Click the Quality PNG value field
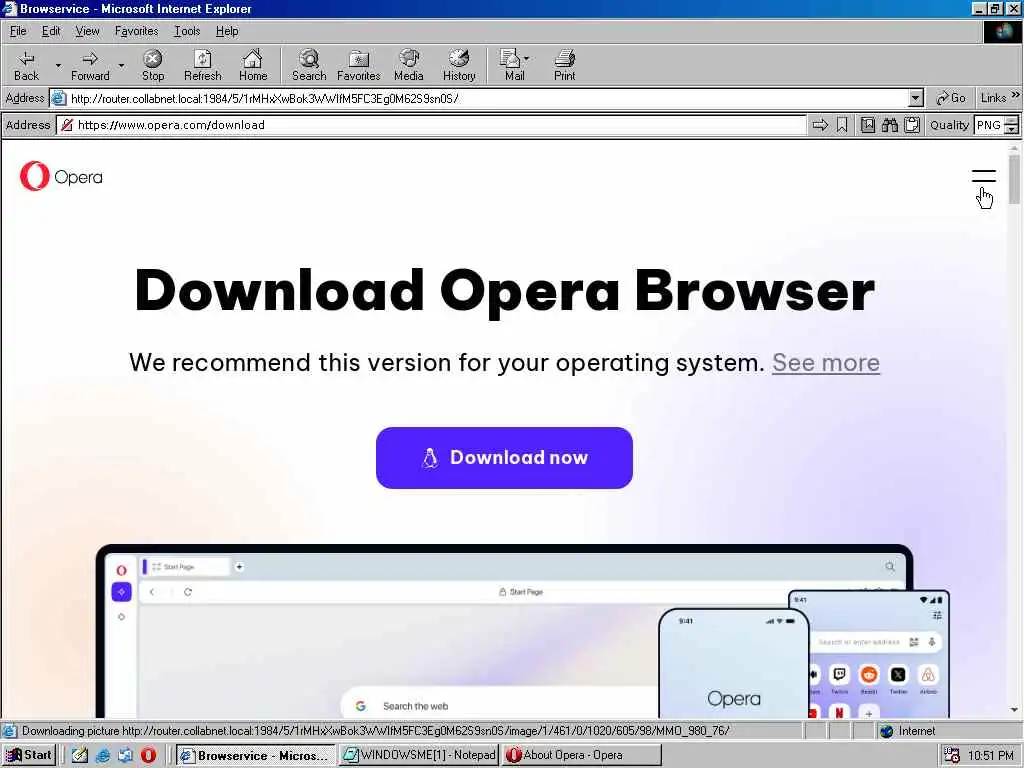Viewport: 1024px width, 768px height. (989, 125)
